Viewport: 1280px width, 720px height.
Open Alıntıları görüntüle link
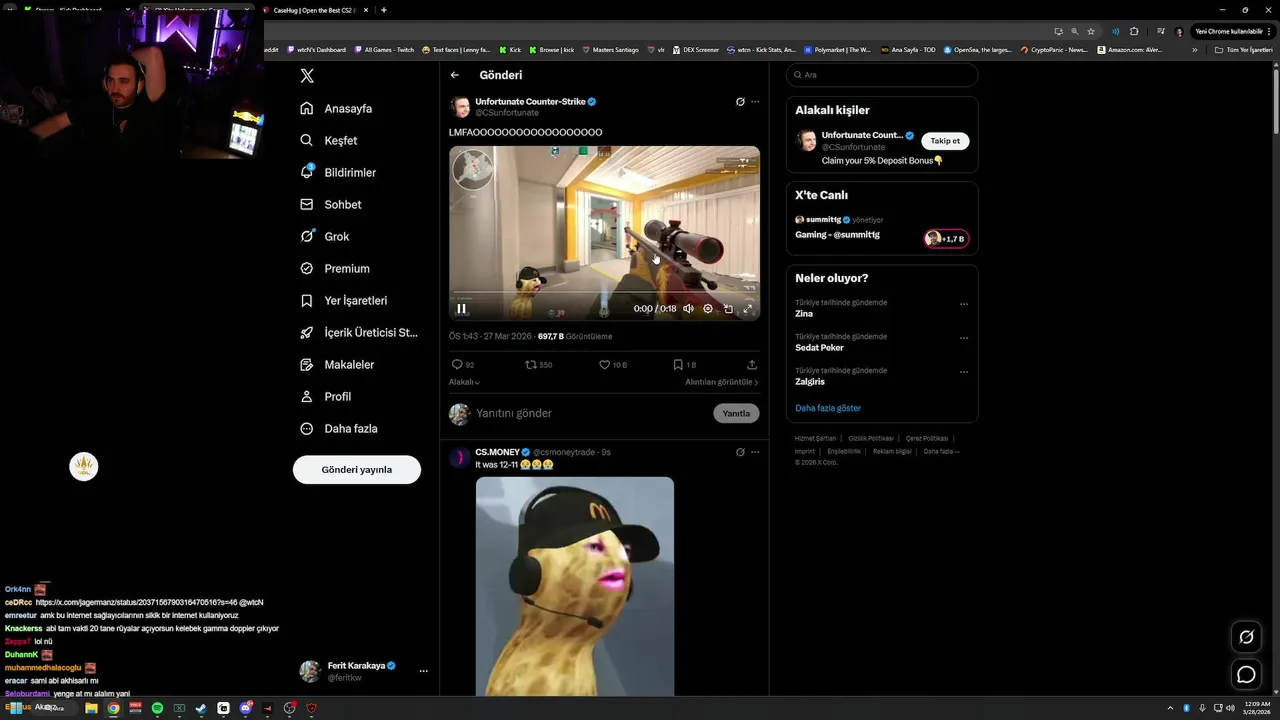coord(722,382)
